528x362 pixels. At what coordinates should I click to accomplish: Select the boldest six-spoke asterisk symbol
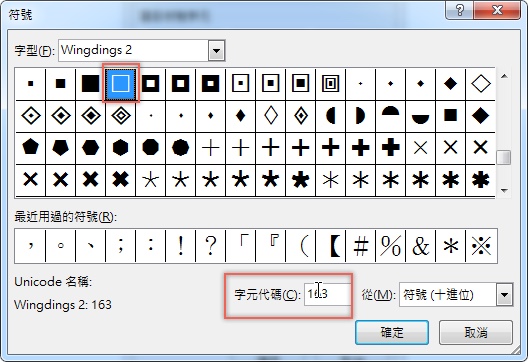481,179
